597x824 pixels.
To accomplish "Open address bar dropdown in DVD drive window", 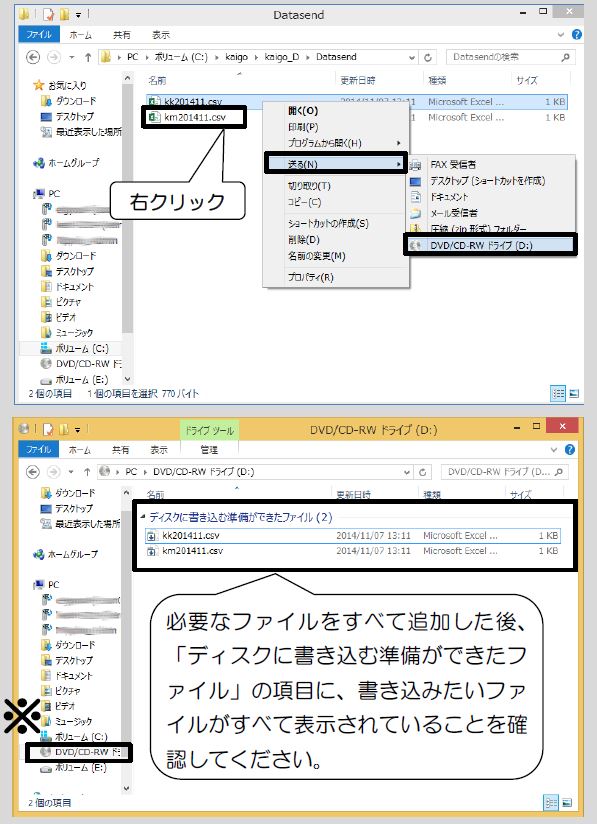I will point(407,472).
